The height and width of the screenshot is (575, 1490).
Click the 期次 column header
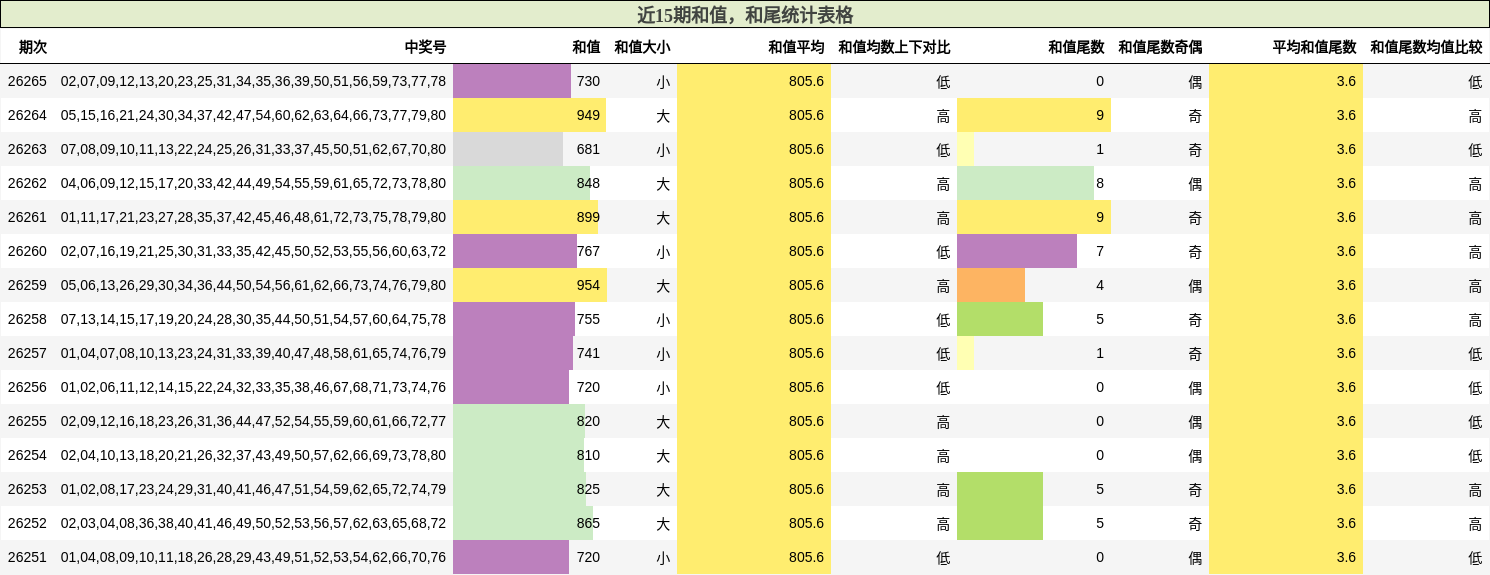point(33,47)
